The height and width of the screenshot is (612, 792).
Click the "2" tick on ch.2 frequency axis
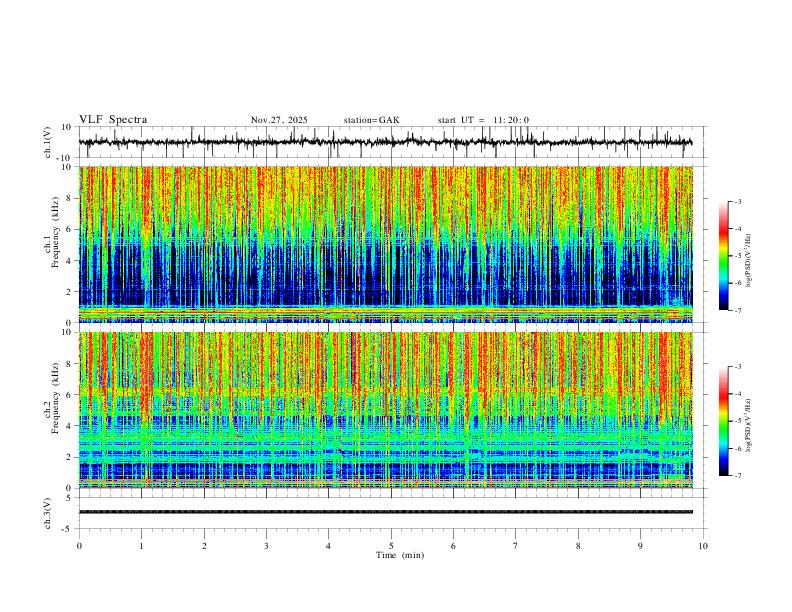tap(70, 457)
